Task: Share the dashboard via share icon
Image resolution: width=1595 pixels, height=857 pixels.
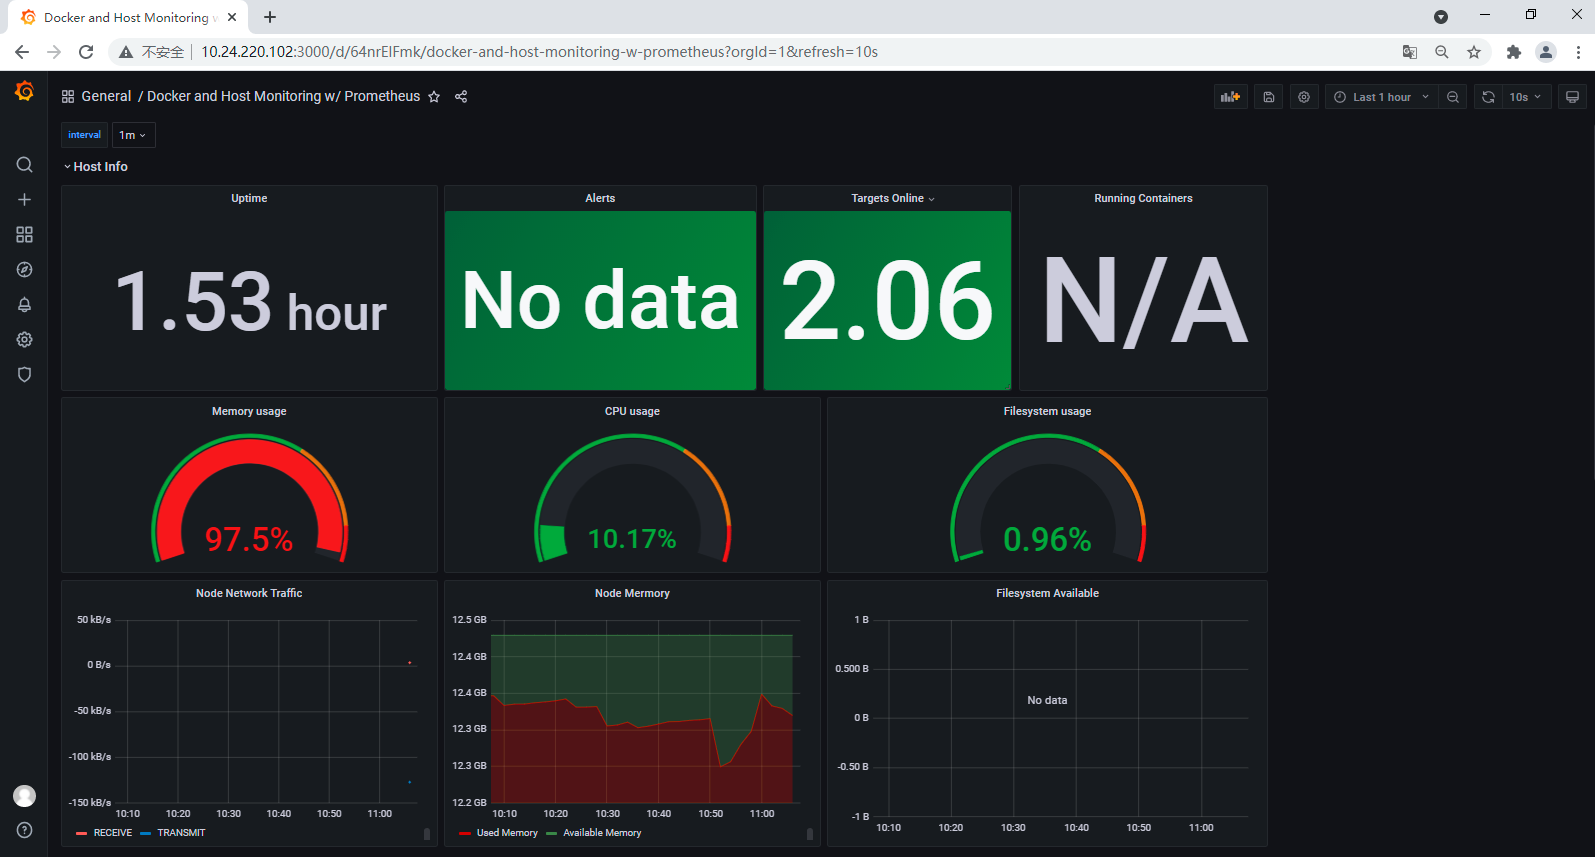Action: (x=461, y=97)
